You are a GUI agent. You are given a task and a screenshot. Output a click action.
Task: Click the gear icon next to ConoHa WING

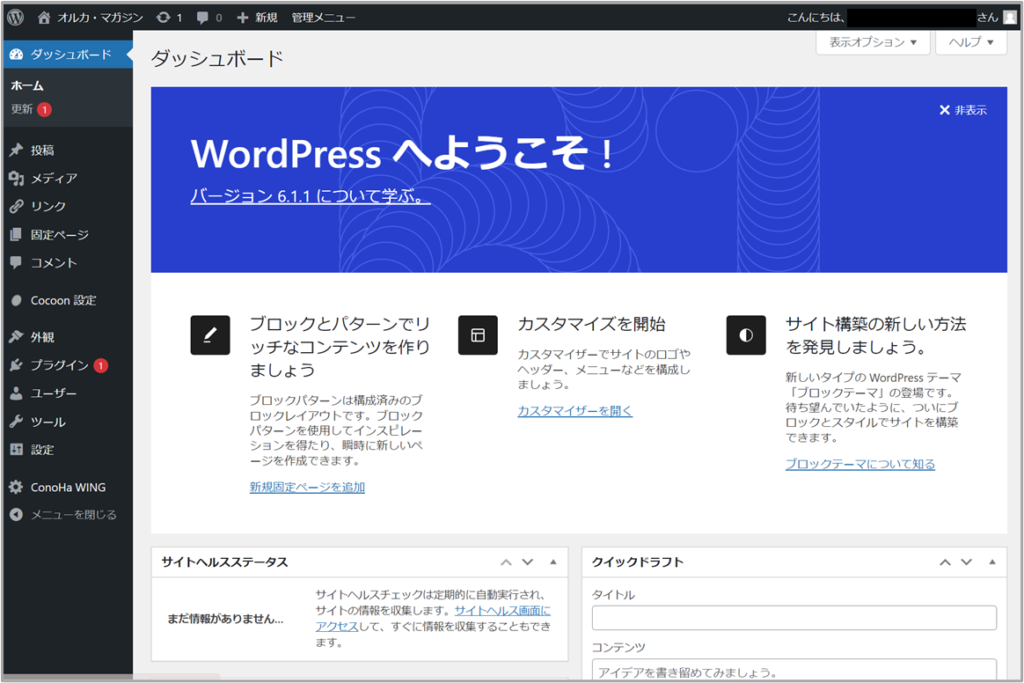(16, 487)
